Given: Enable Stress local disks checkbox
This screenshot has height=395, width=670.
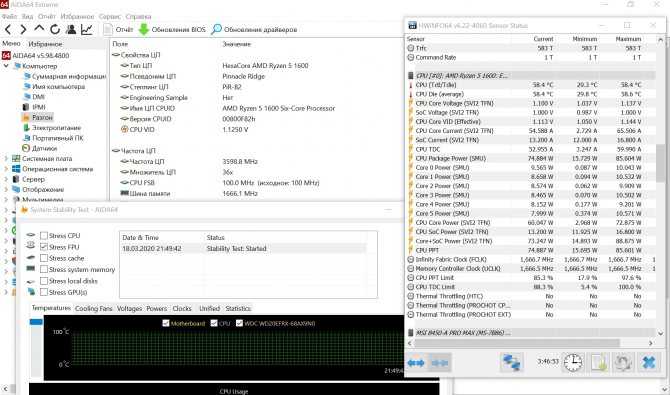Looking at the screenshot, I should point(44,281).
